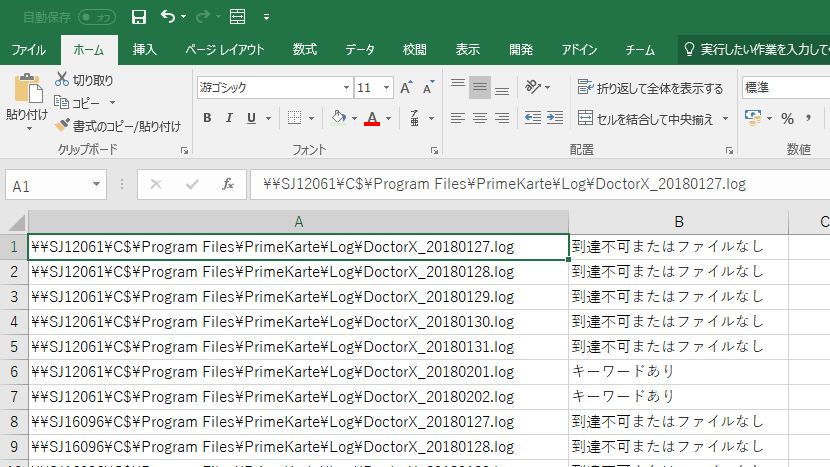Decrease the font size
The height and width of the screenshot is (467, 830).
tap(428, 87)
